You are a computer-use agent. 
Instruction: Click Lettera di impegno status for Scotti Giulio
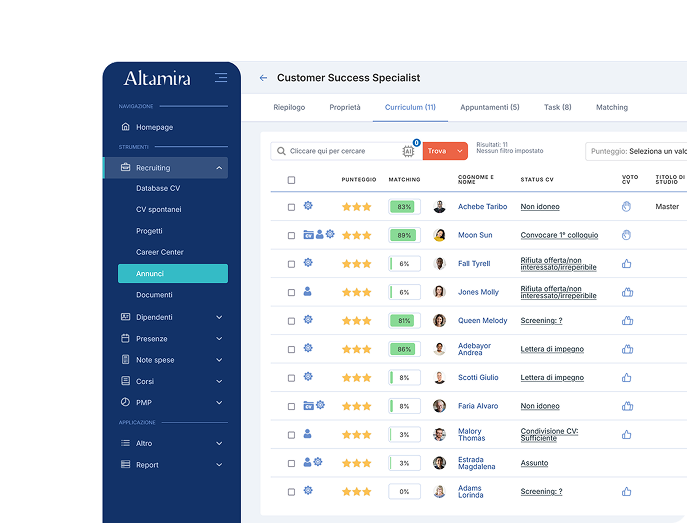click(x=552, y=377)
